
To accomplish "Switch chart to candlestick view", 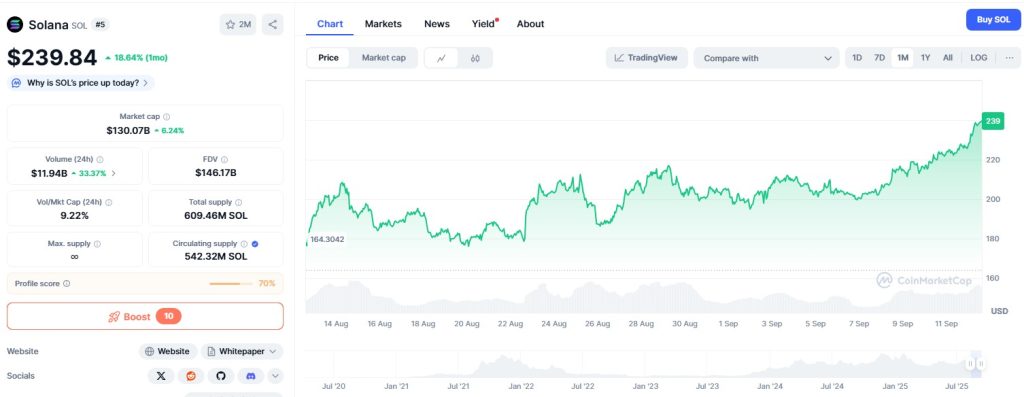I will [475, 58].
